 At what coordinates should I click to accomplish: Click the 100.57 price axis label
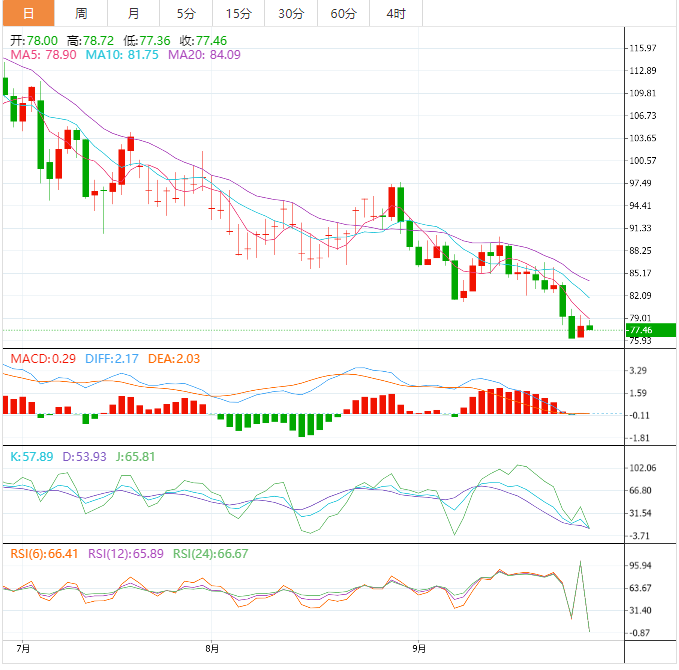643,161
